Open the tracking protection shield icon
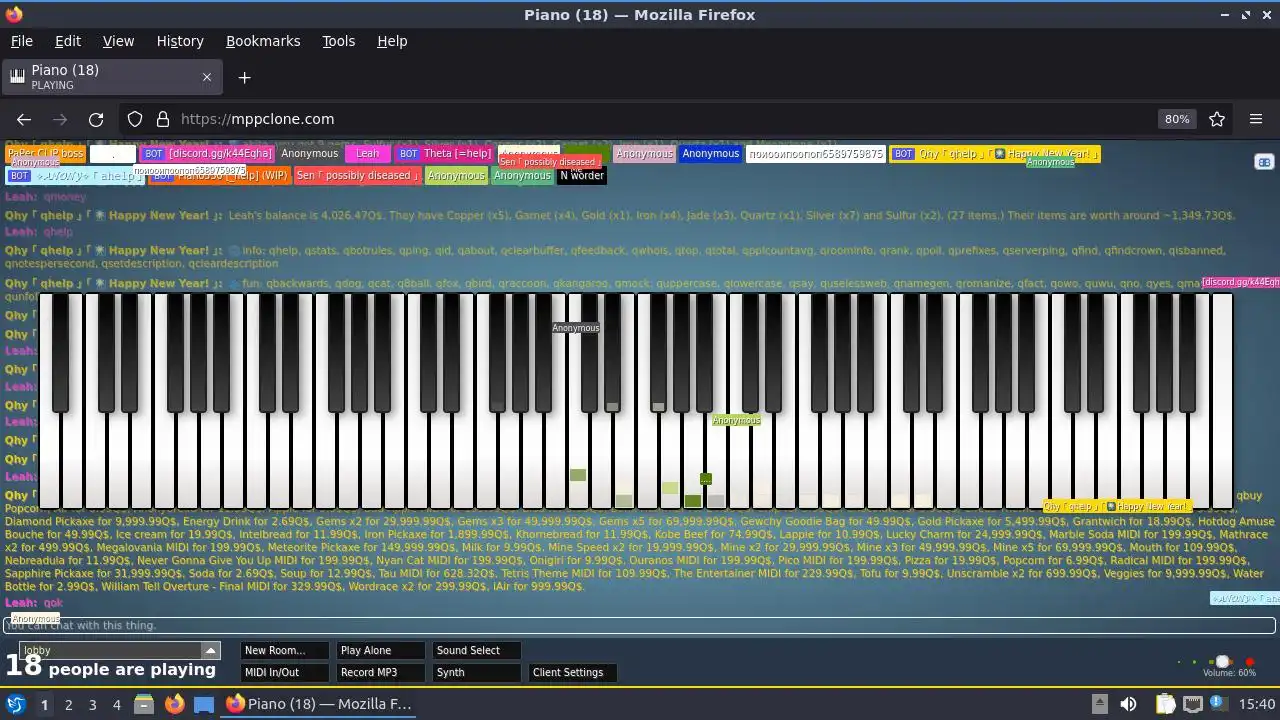Viewport: 1280px width, 720px height. [x=135, y=119]
